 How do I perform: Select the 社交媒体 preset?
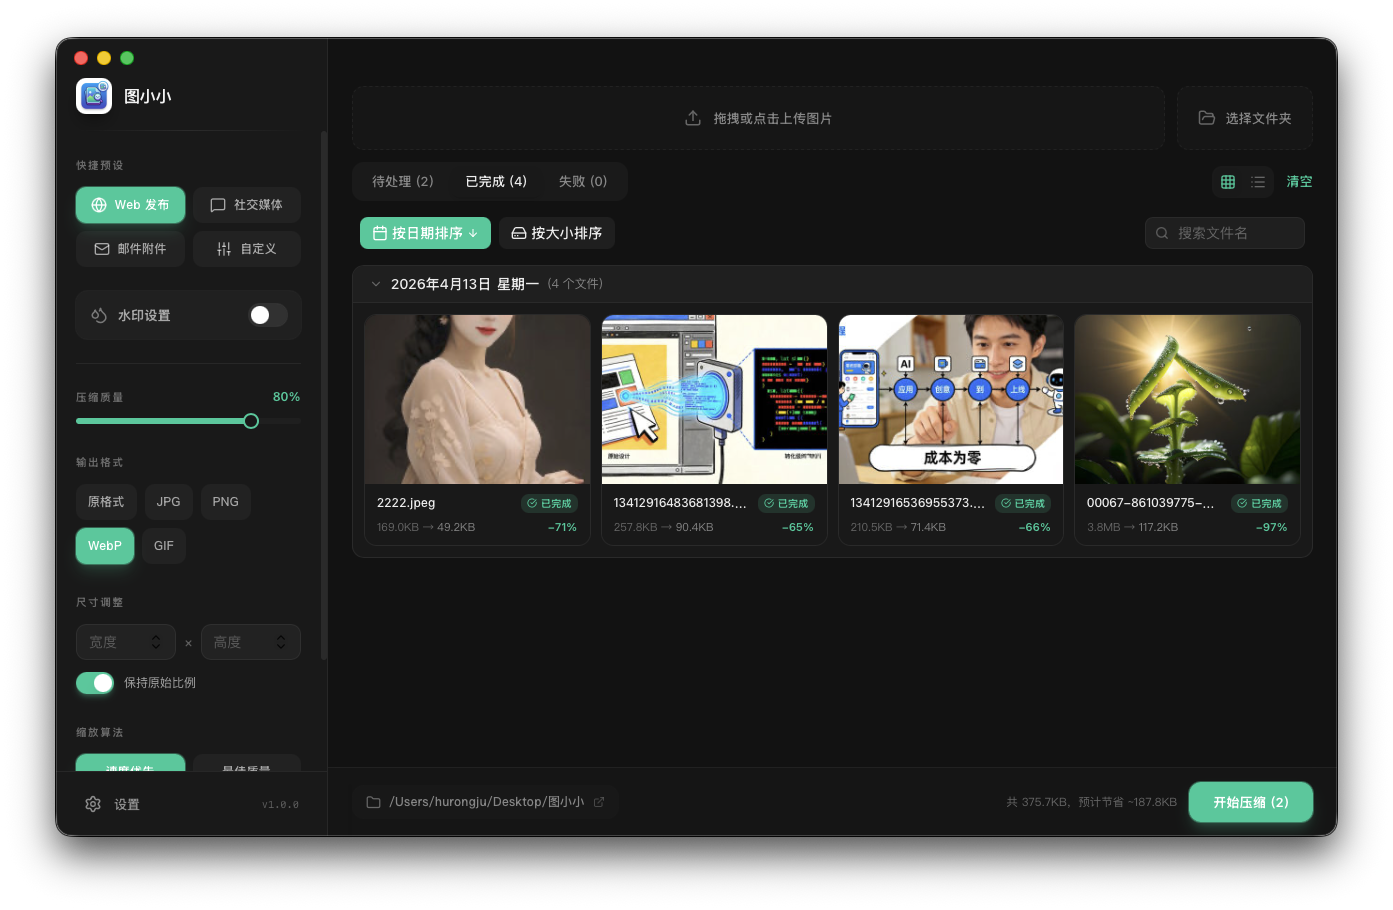247,205
